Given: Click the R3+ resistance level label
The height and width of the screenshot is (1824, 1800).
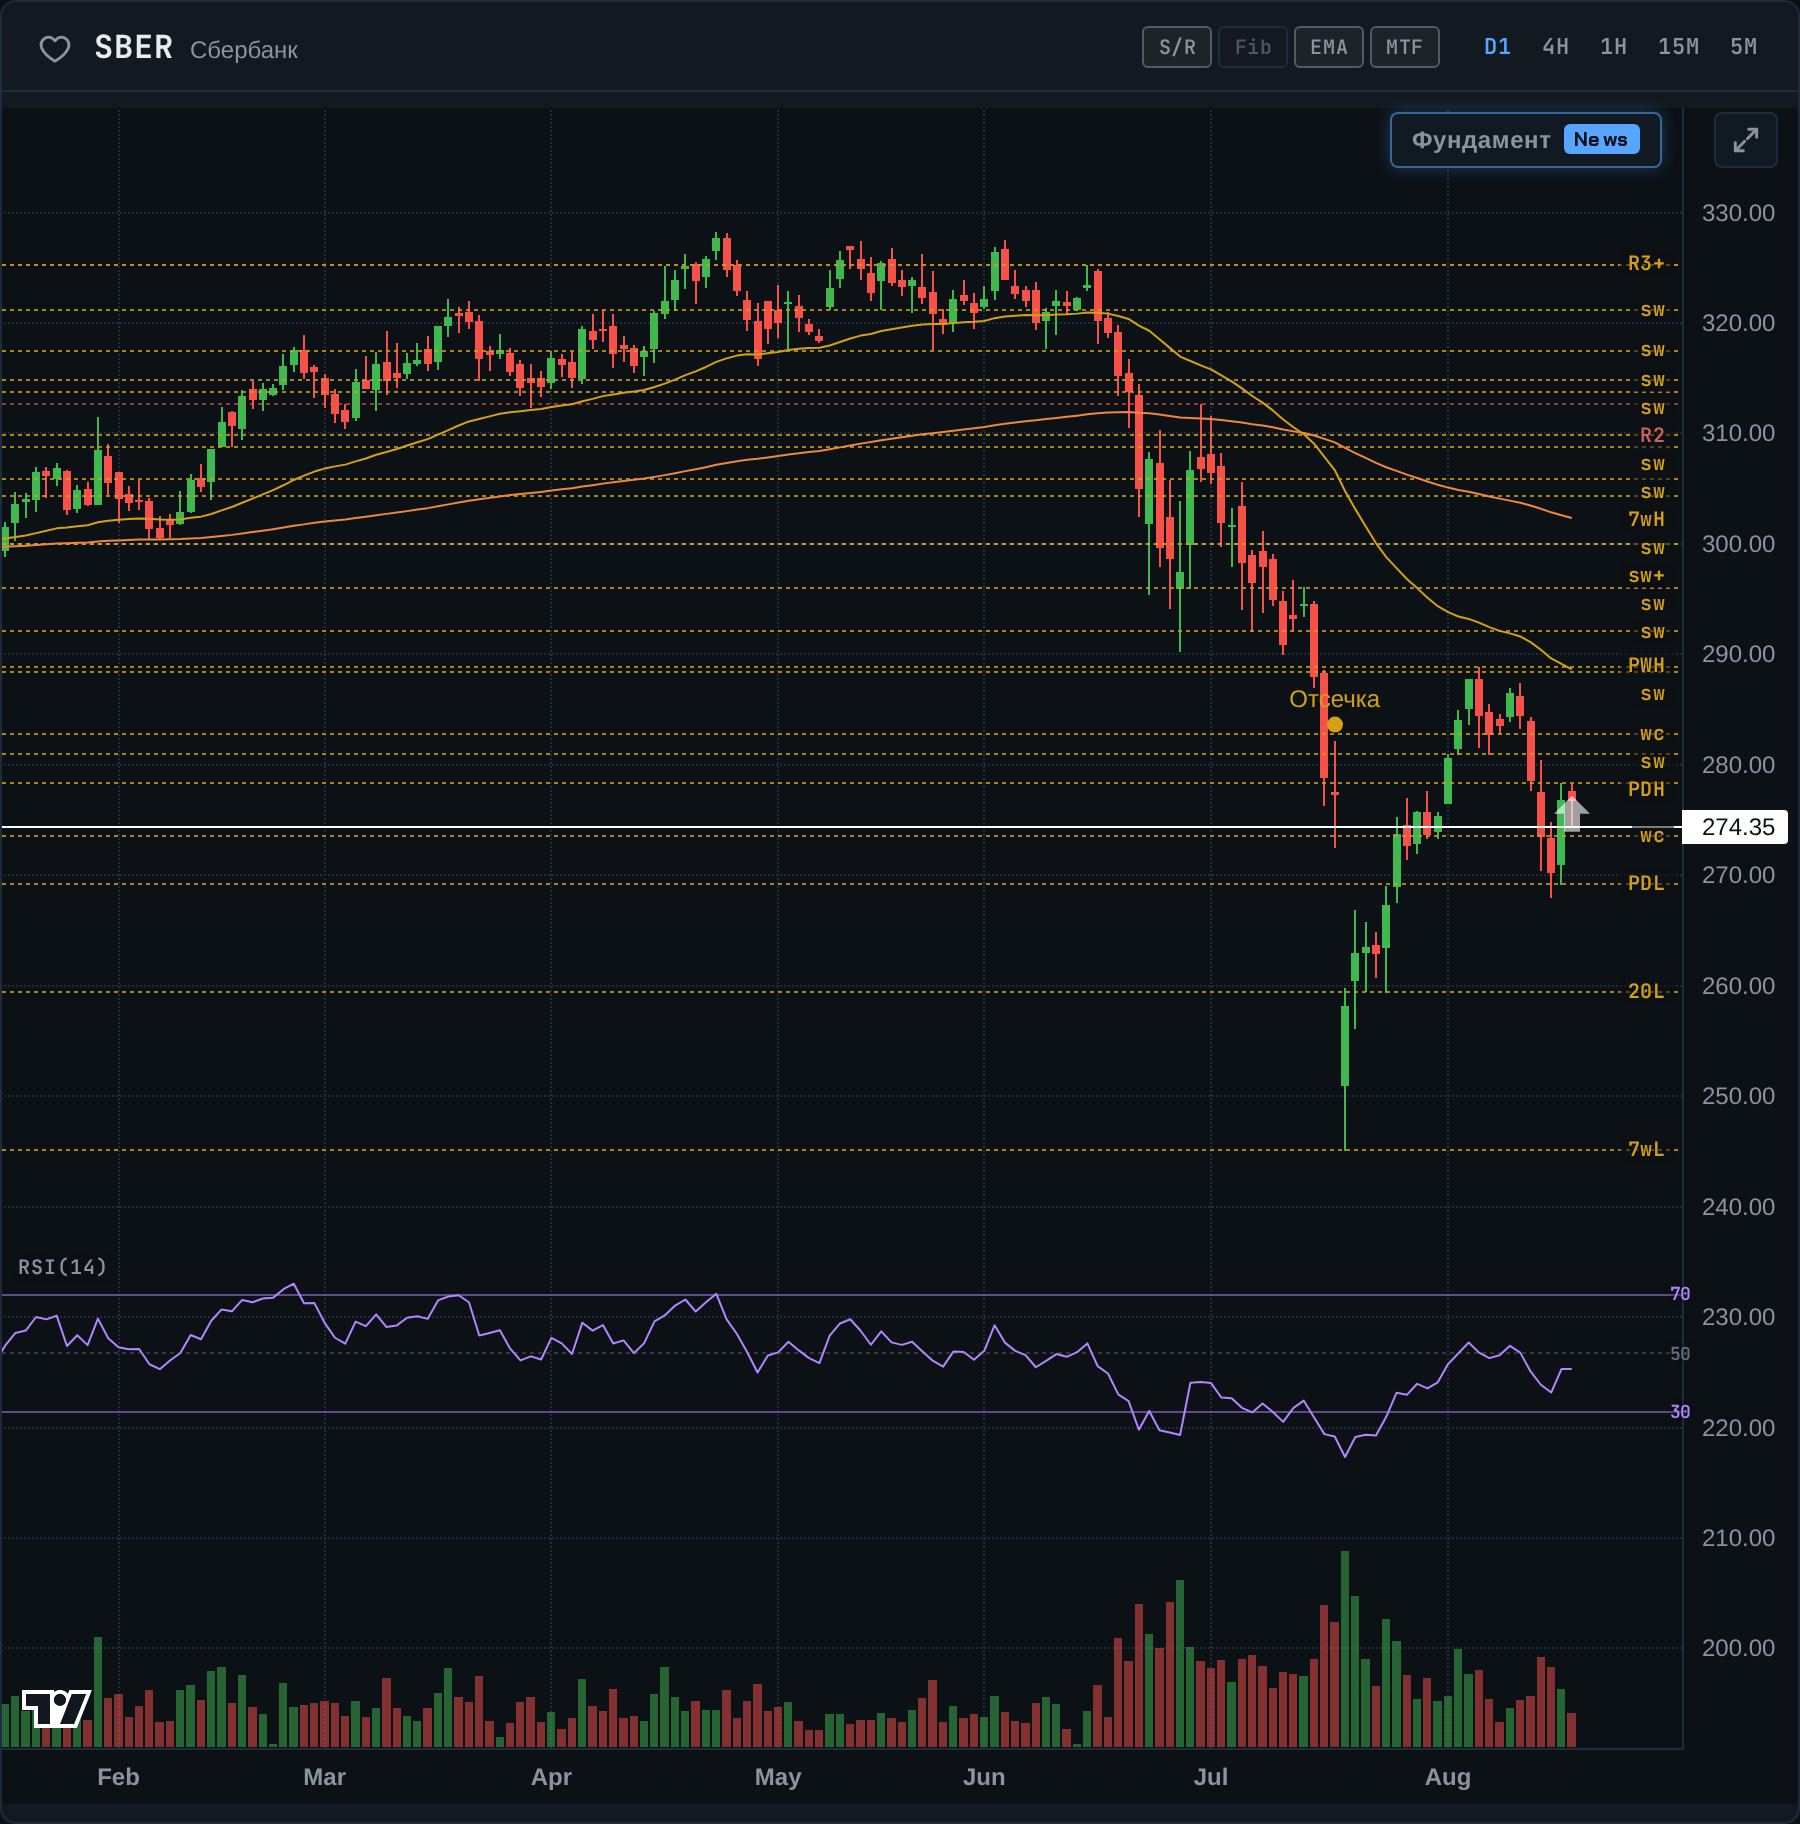Looking at the screenshot, I should (x=1646, y=264).
